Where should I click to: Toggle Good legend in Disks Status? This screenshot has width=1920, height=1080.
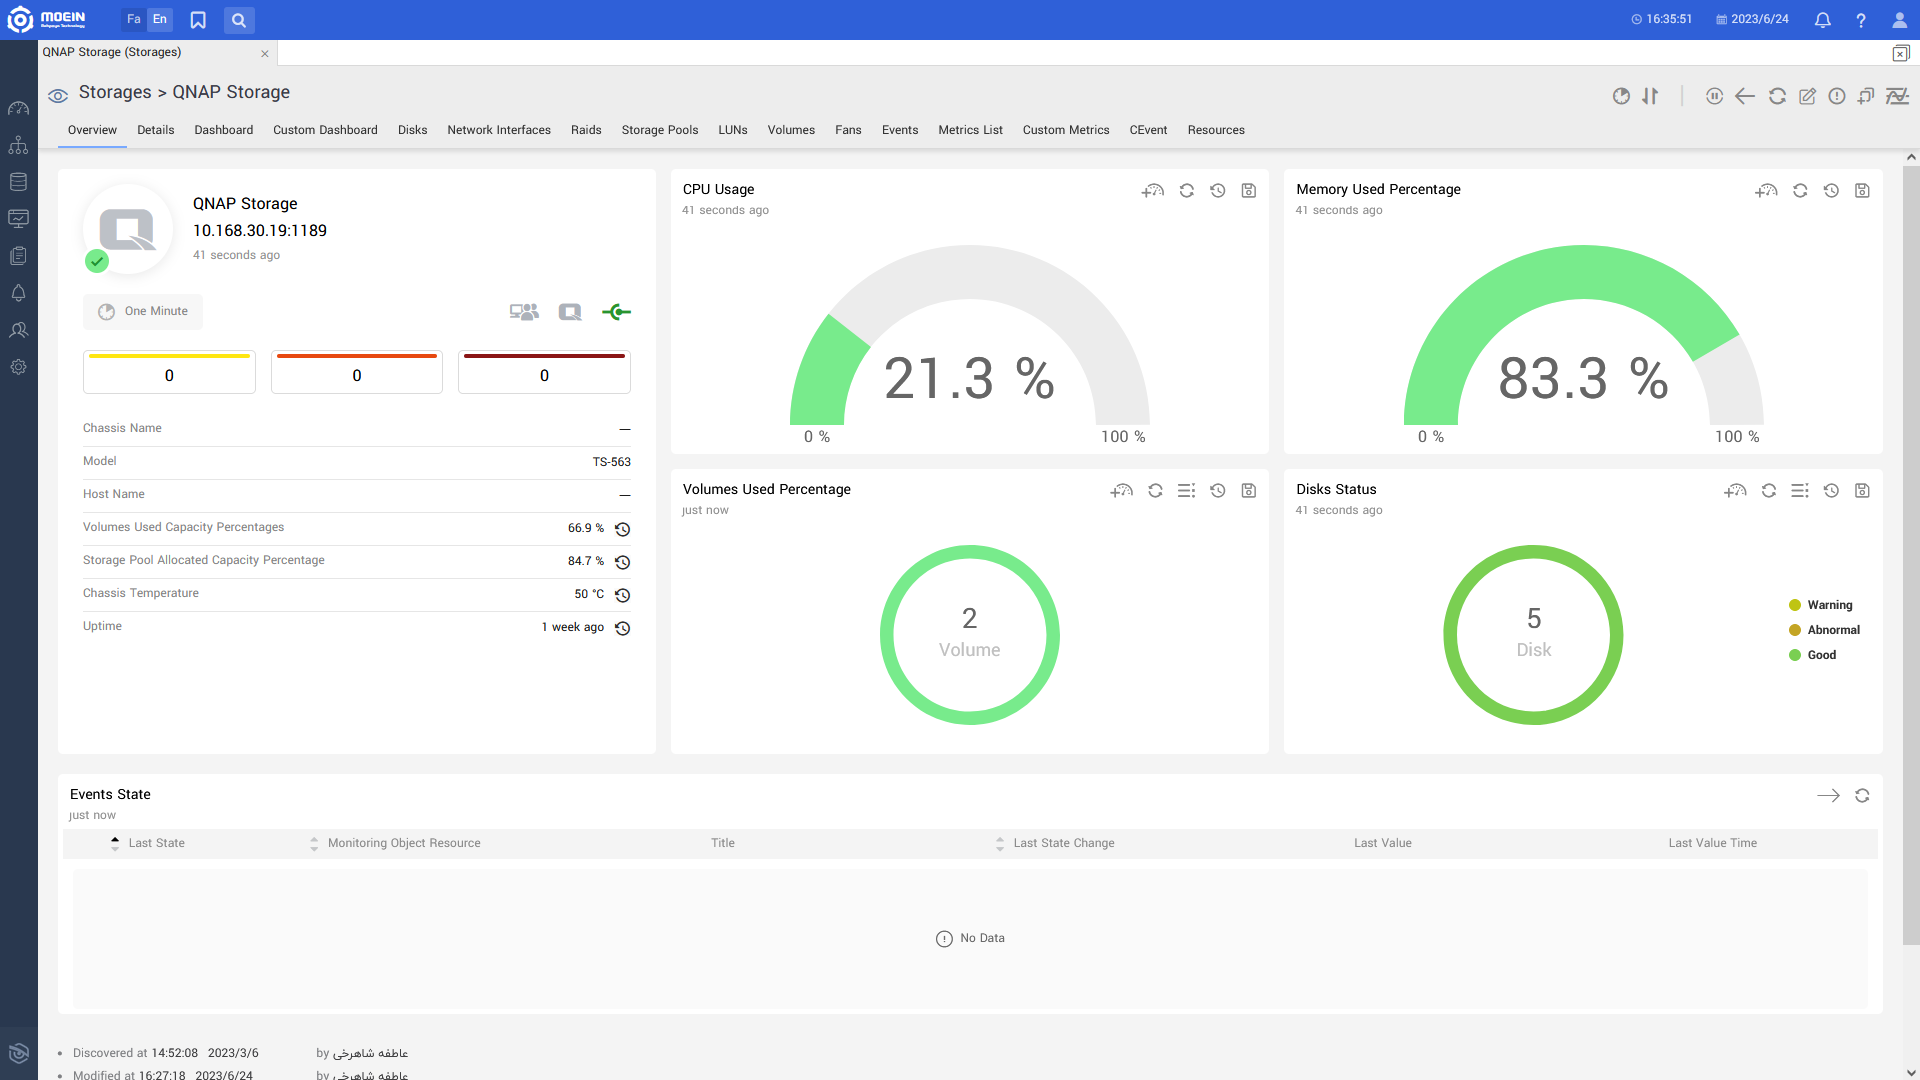click(1813, 655)
